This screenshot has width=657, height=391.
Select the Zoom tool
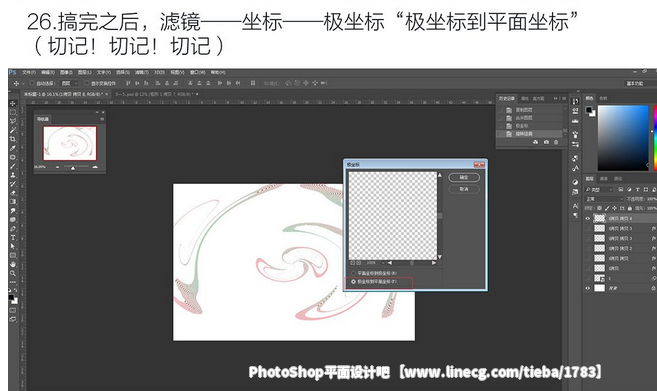pyautogui.click(x=13, y=273)
